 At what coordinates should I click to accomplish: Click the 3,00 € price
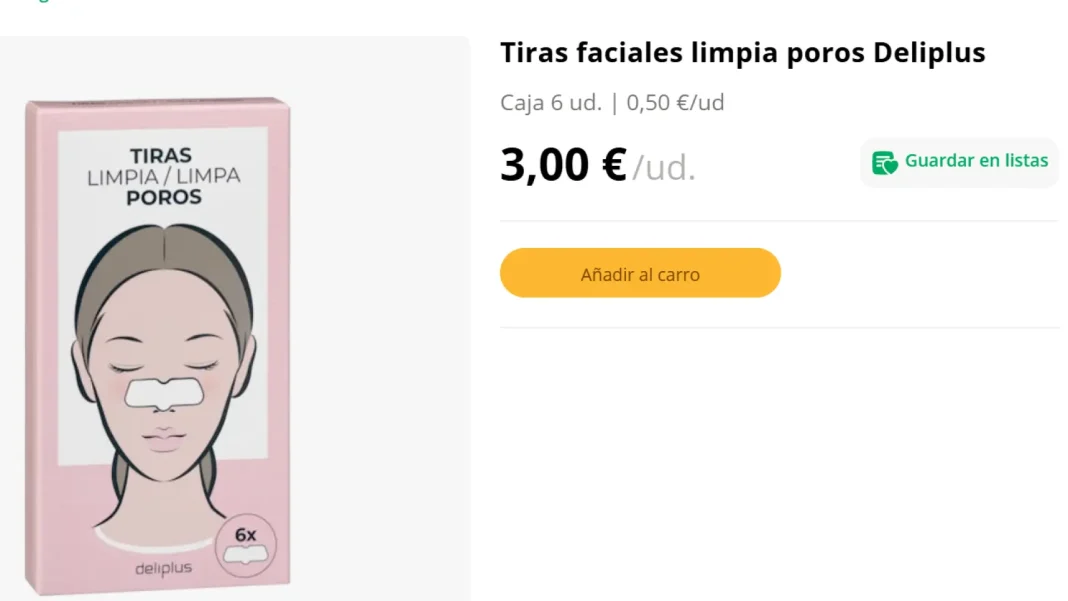563,165
